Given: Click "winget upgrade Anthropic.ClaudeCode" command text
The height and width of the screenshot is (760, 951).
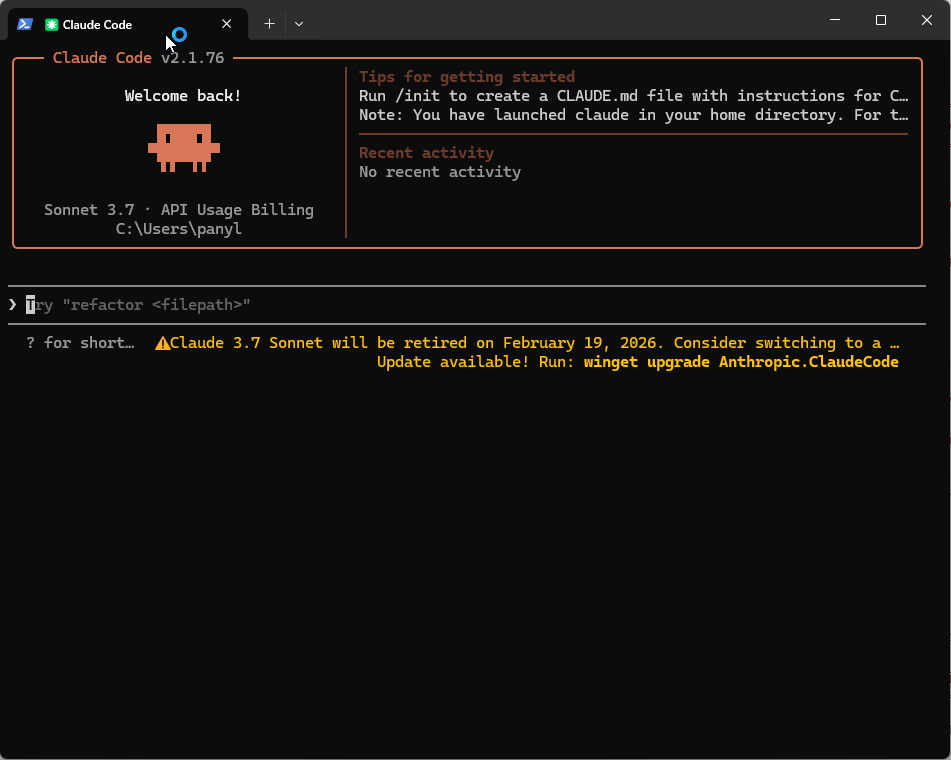Looking at the screenshot, I should [x=741, y=362].
